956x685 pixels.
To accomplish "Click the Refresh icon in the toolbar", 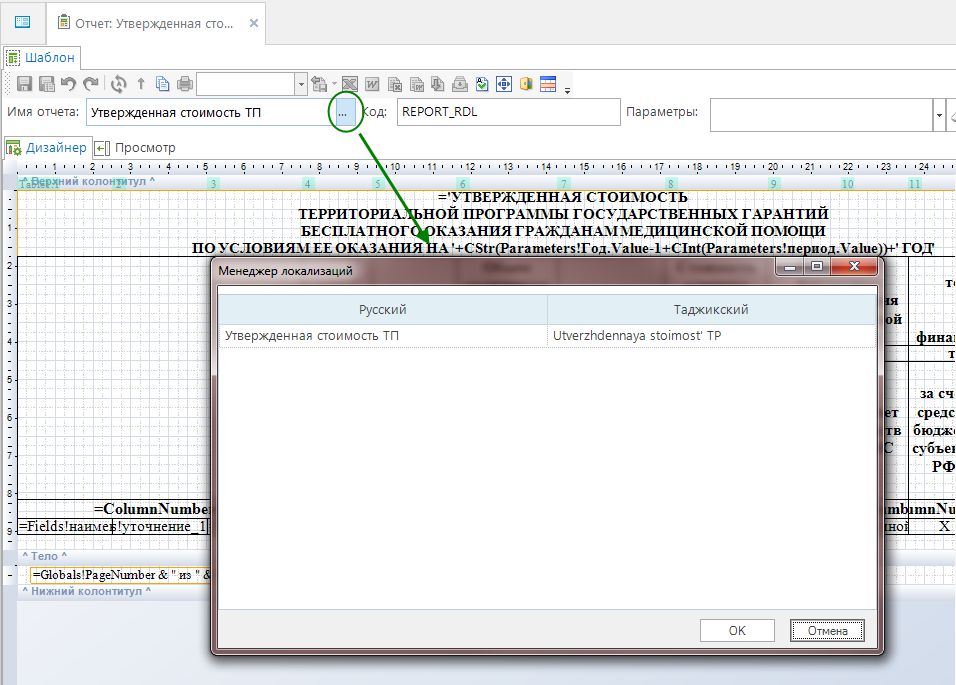I will (x=119, y=84).
